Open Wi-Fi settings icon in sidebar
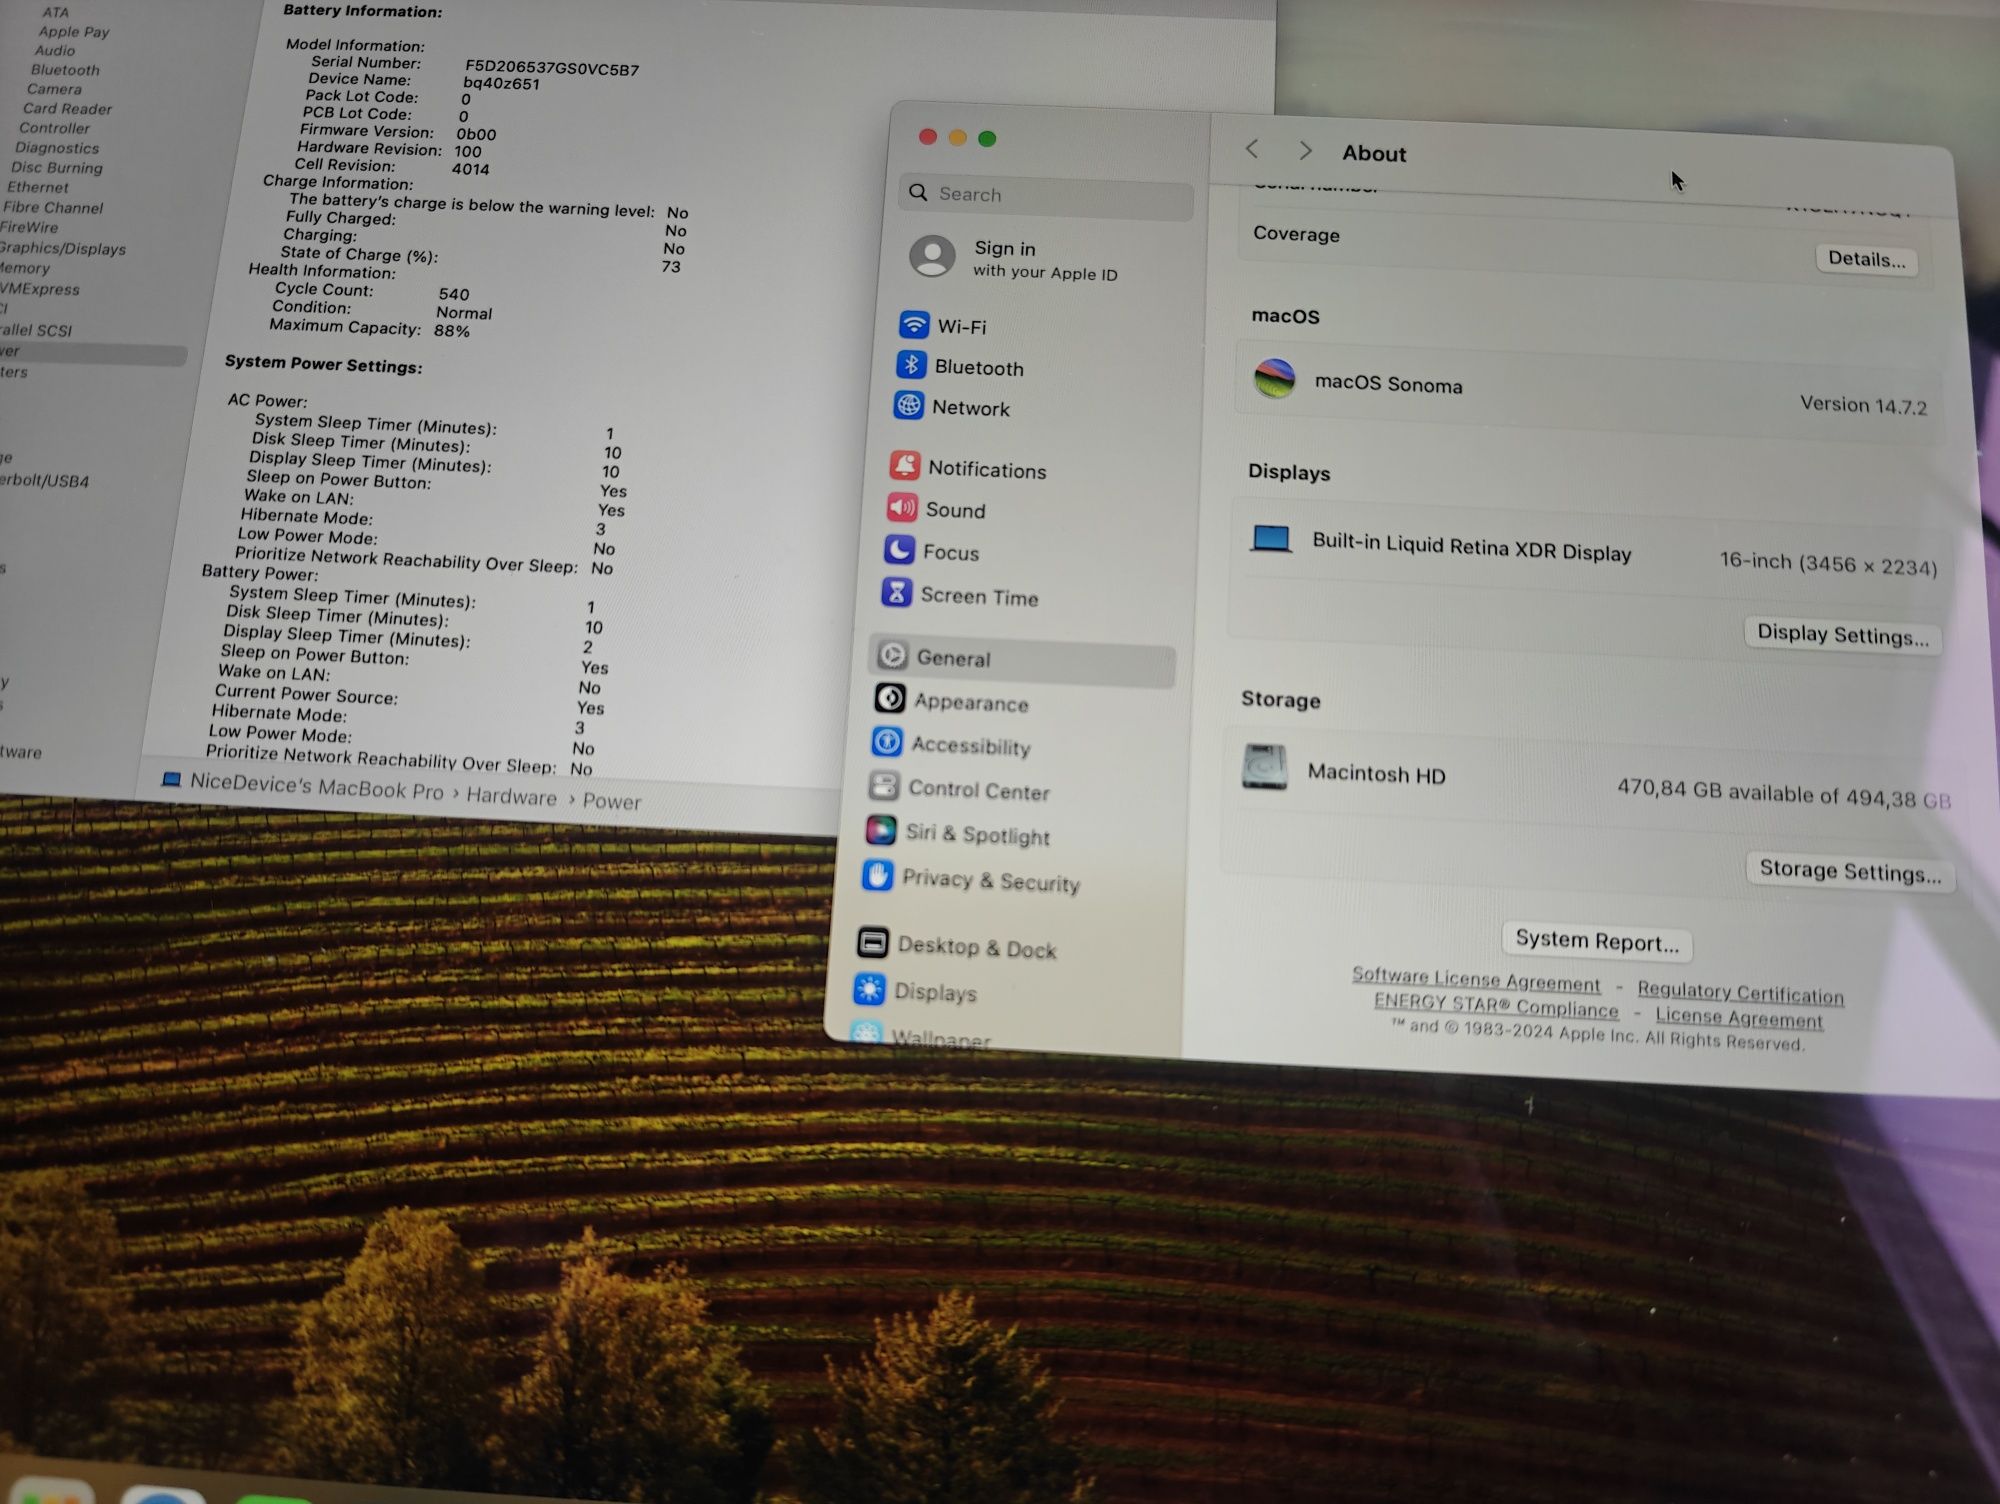 click(x=914, y=324)
